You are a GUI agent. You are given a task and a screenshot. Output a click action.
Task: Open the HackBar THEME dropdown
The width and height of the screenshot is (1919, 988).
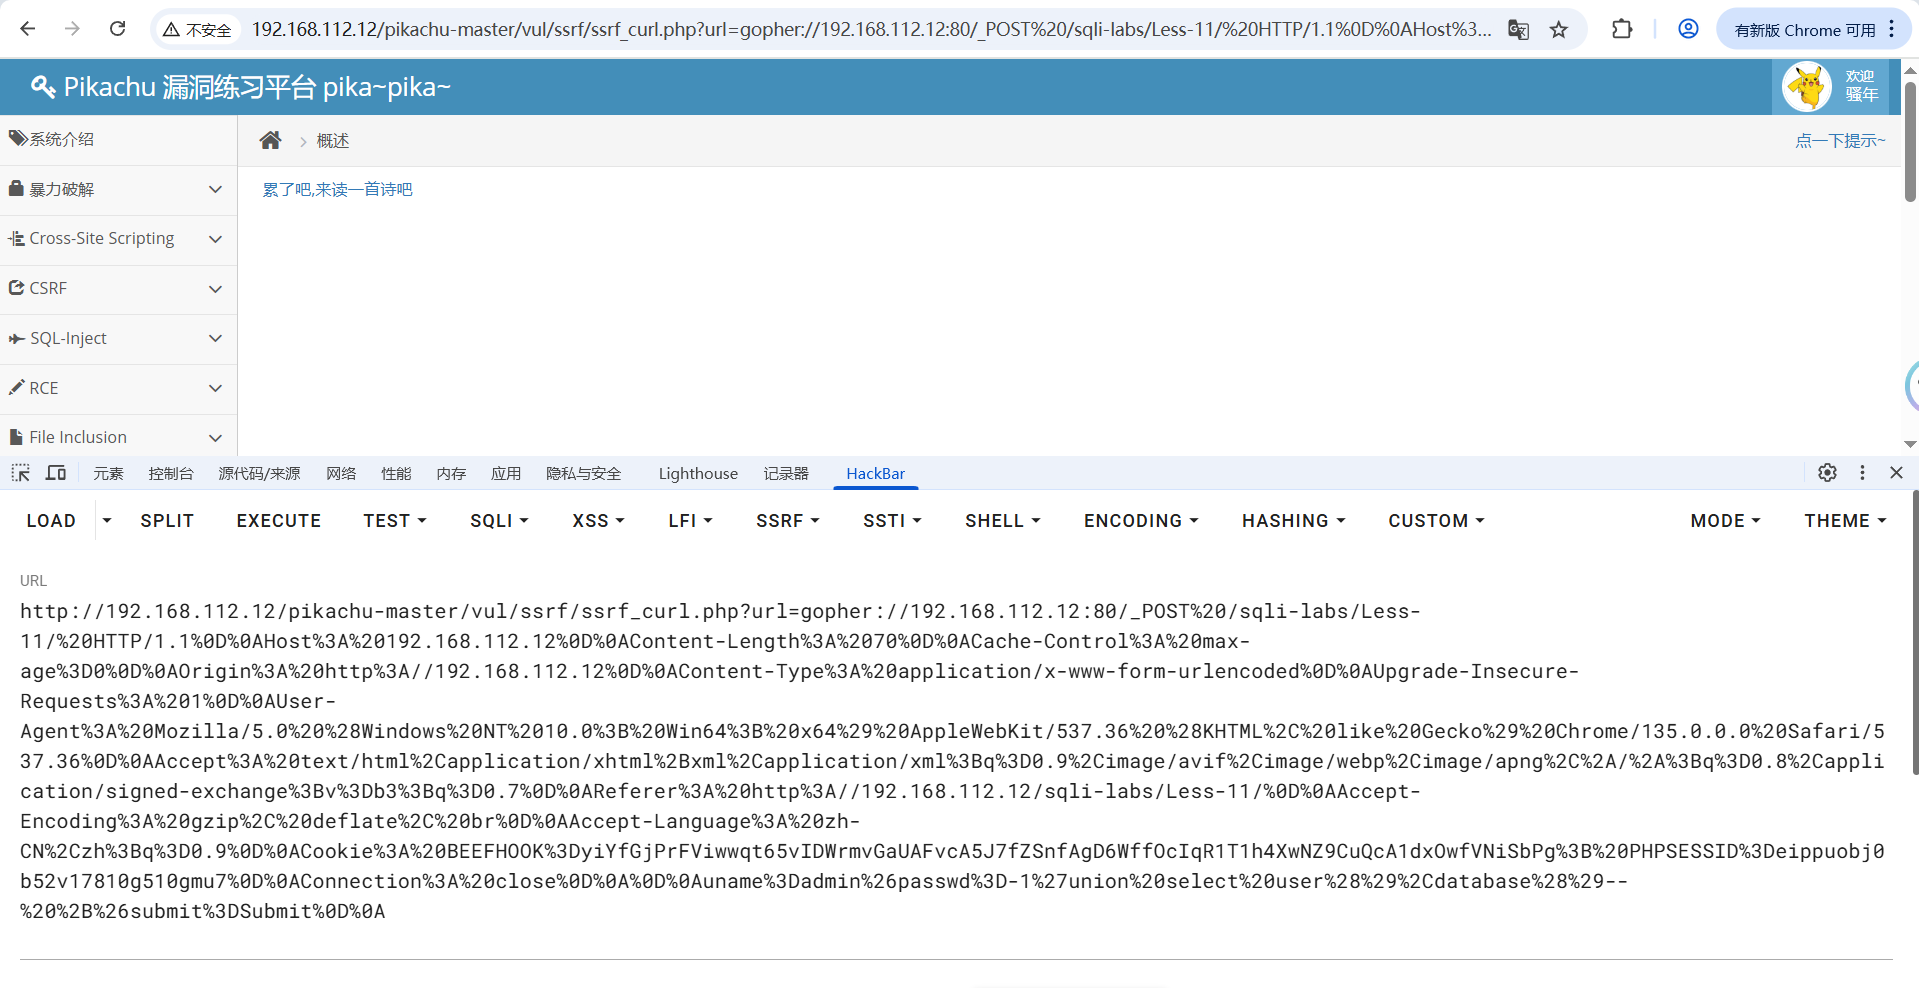pos(1845,521)
